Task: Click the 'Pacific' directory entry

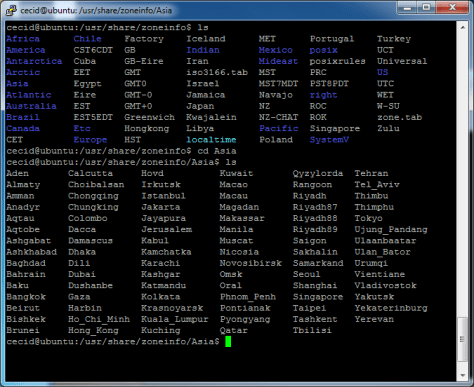Action: [279, 128]
